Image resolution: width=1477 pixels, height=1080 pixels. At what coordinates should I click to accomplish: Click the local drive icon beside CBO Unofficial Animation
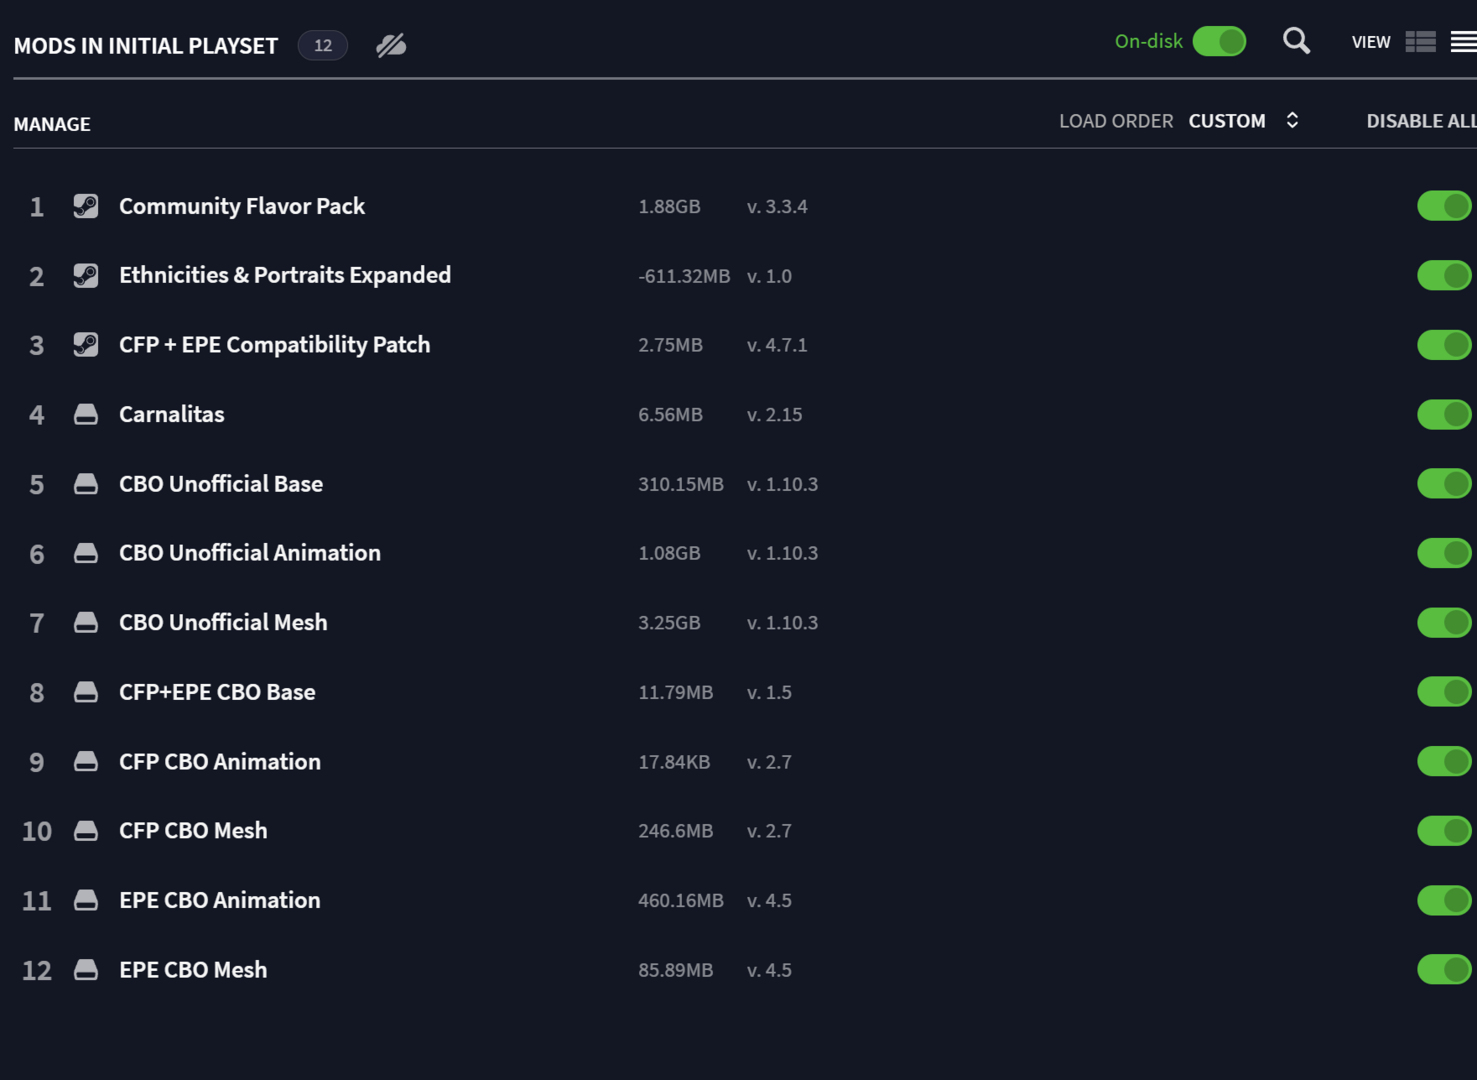[86, 553]
